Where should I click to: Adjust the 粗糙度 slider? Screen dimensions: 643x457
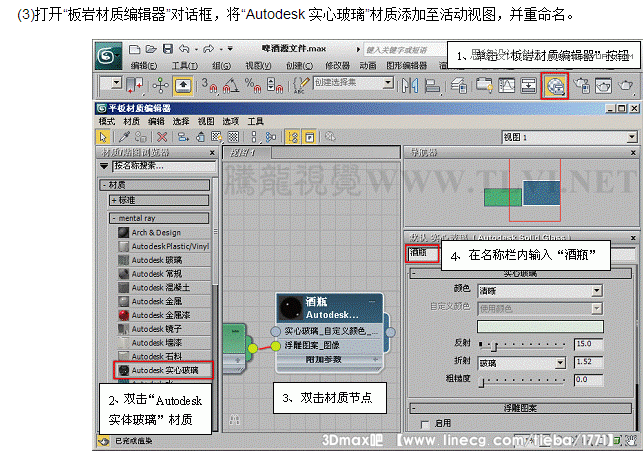(482, 382)
